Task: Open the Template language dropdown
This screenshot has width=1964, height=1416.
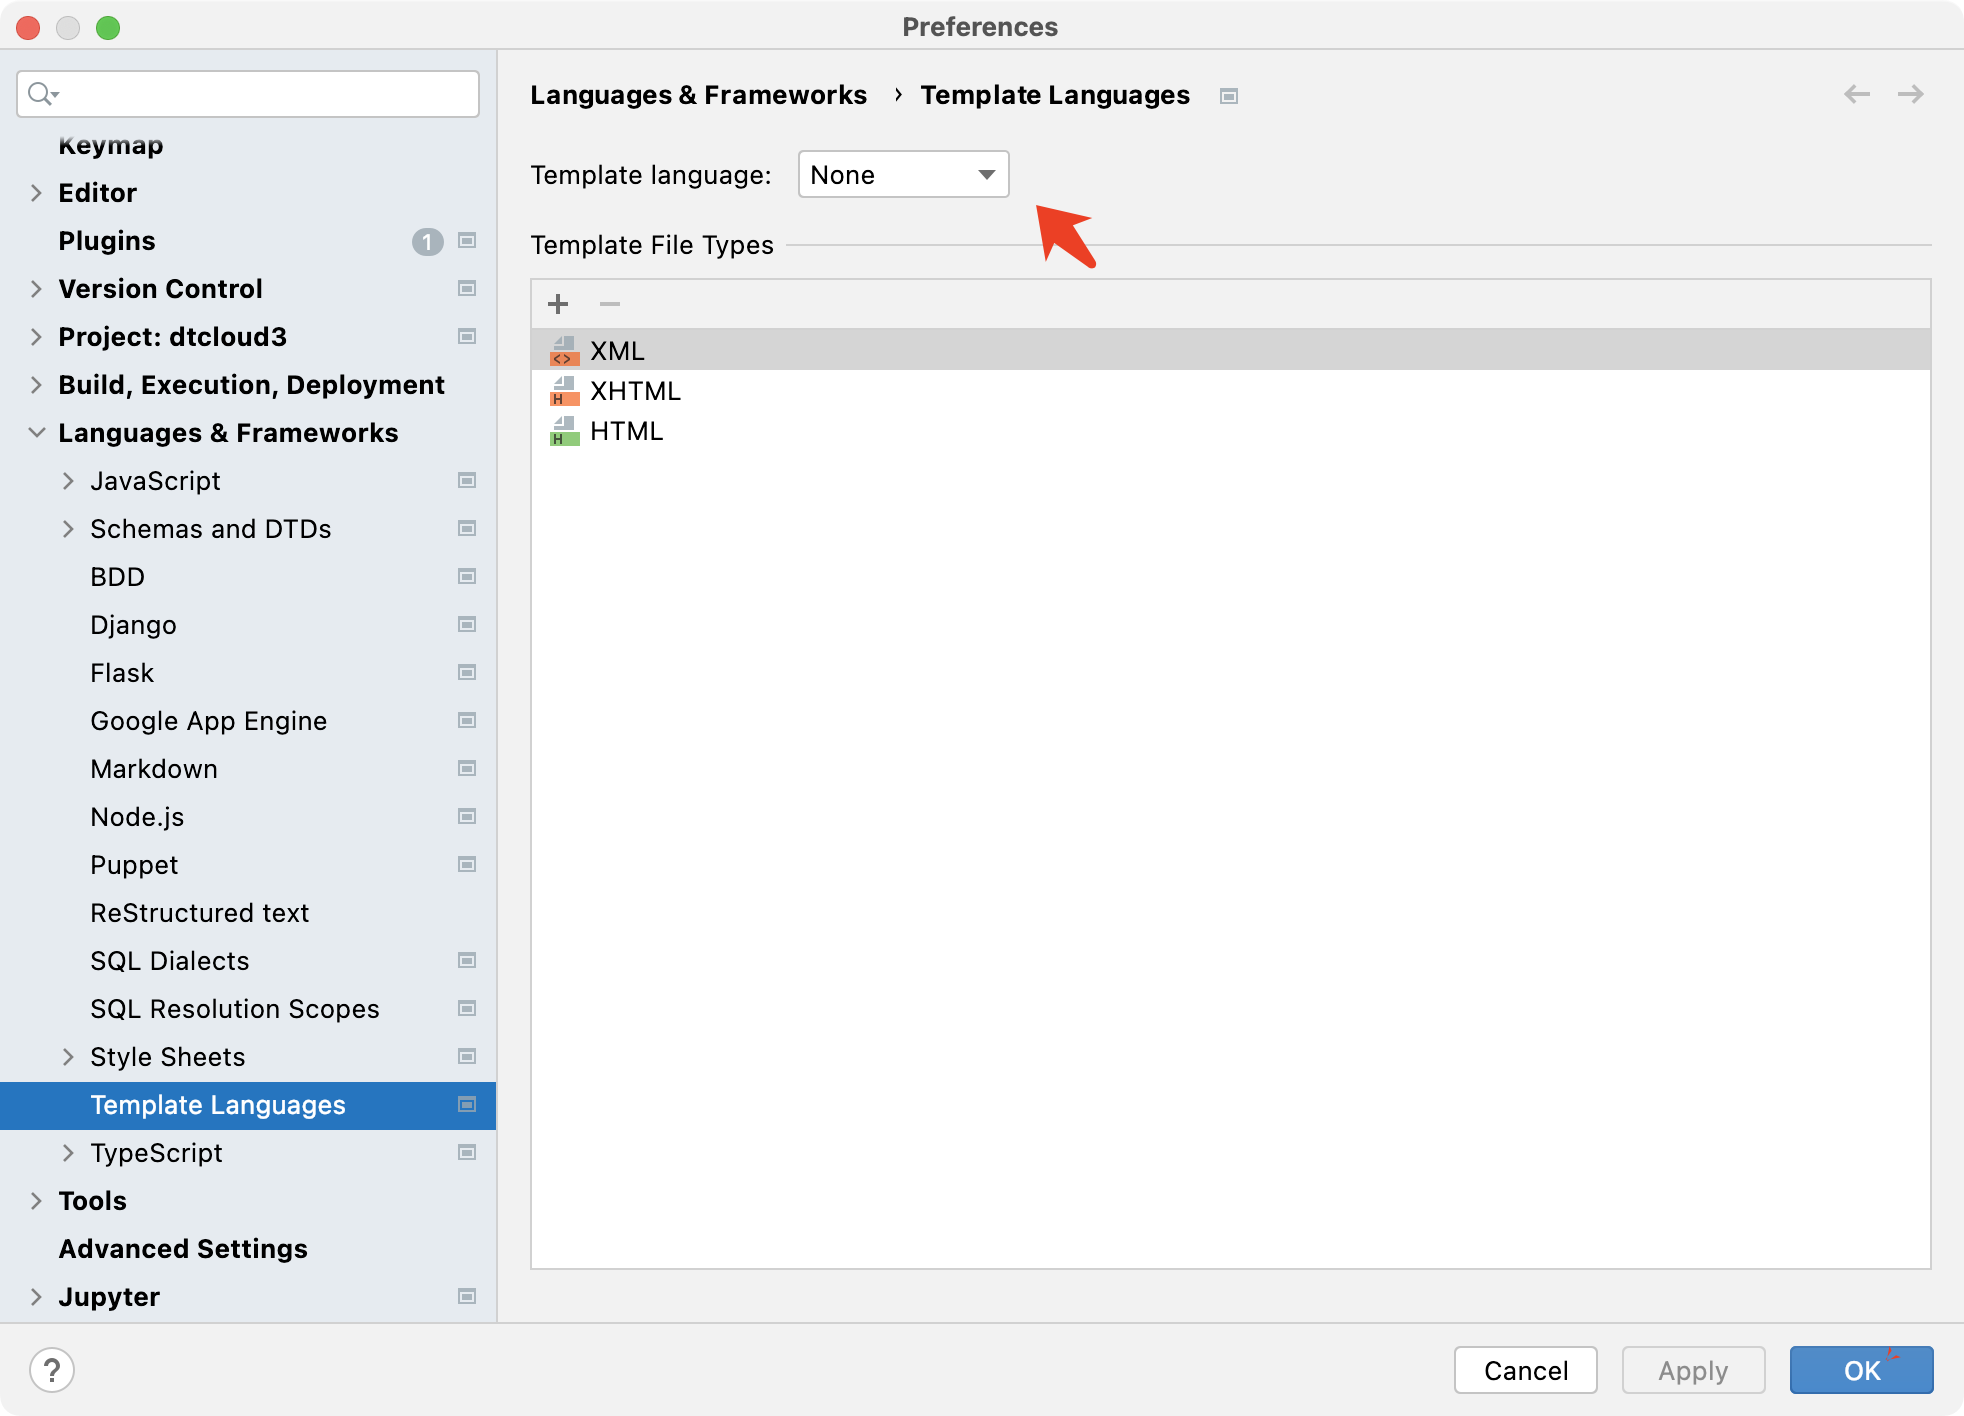Action: point(903,175)
